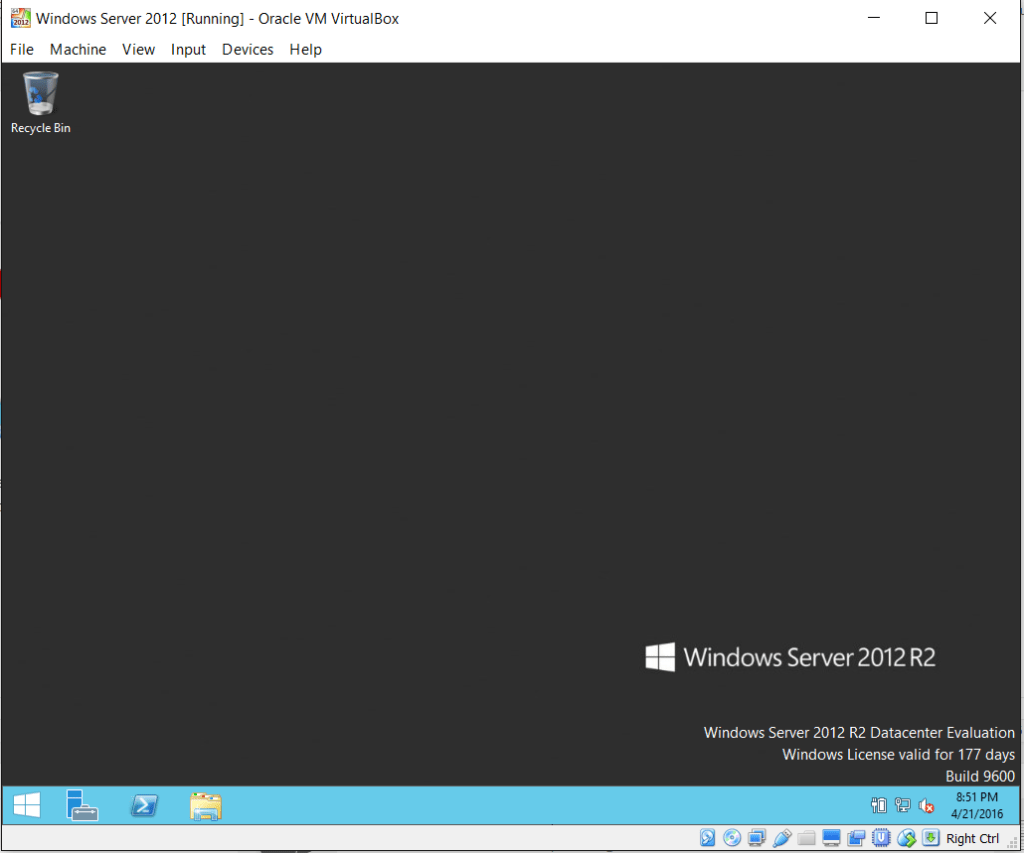The width and height of the screenshot is (1024, 853).
Task: Open the optical drives status icon
Action: pos(732,838)
